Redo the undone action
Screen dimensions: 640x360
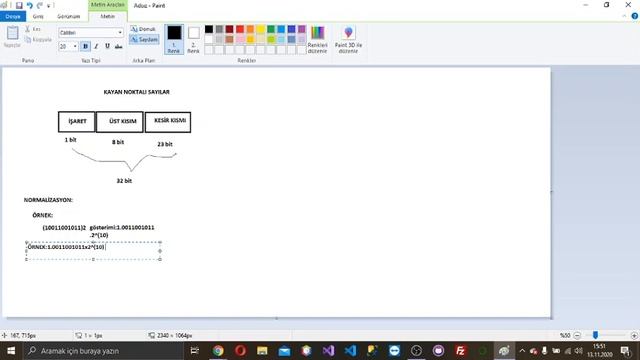(40, 5)
